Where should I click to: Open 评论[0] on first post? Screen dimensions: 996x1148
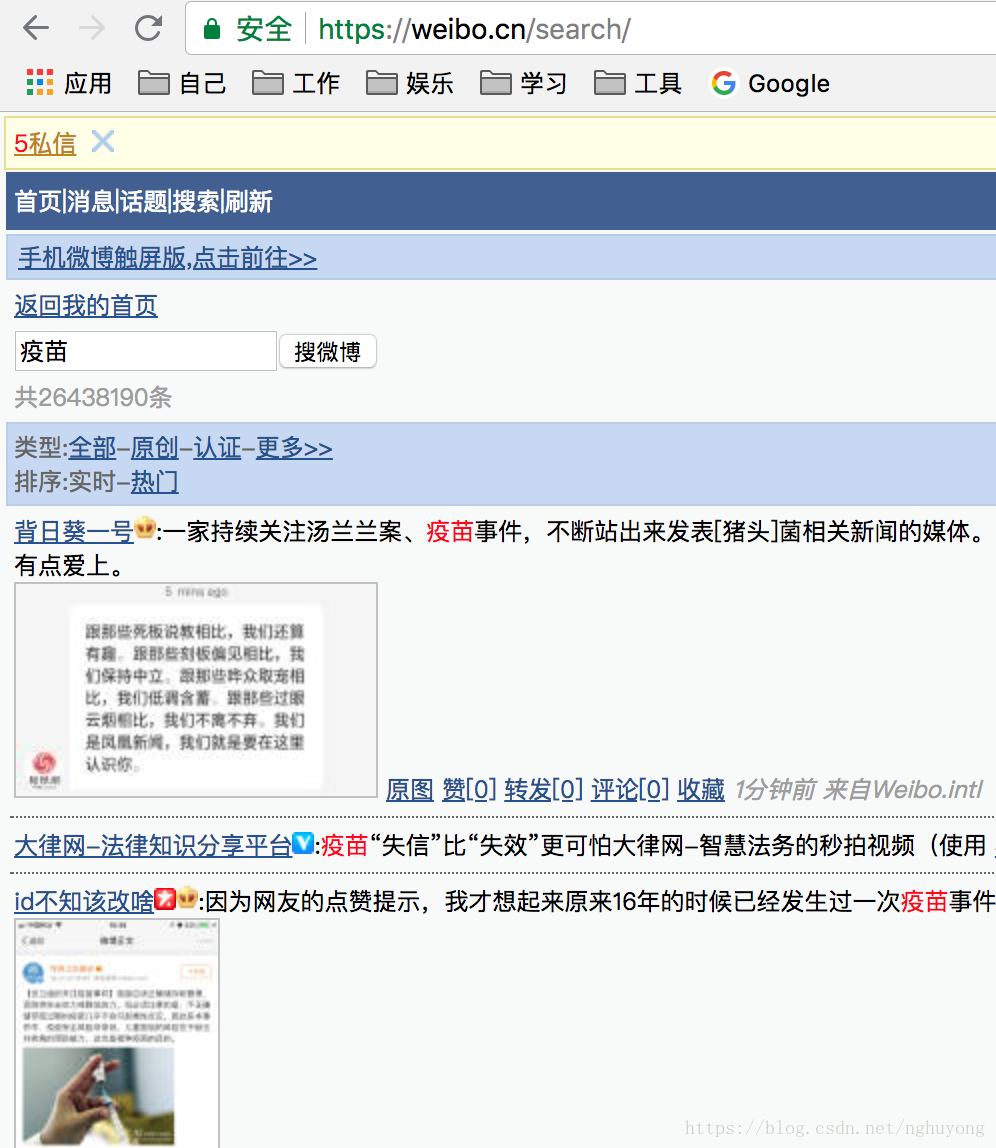click(x=630, y=789)
